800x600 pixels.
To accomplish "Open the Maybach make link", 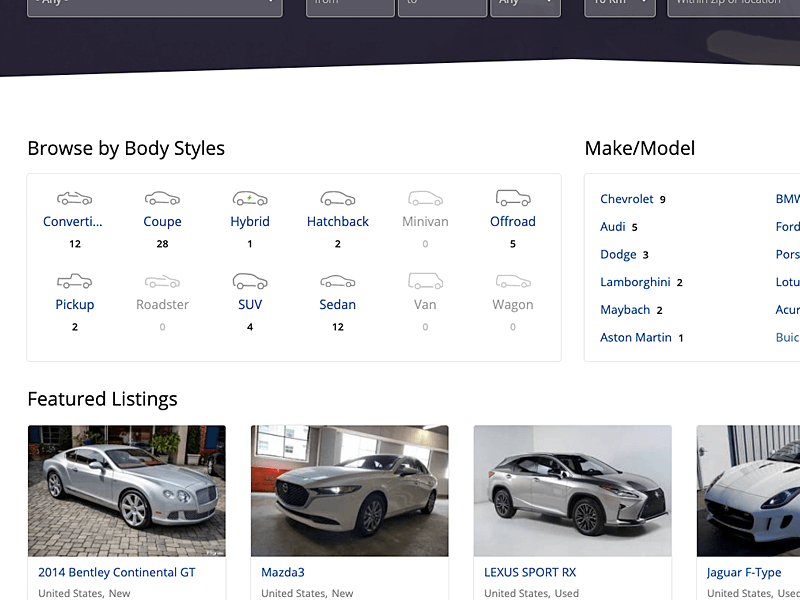I will [x=625, y=310].
